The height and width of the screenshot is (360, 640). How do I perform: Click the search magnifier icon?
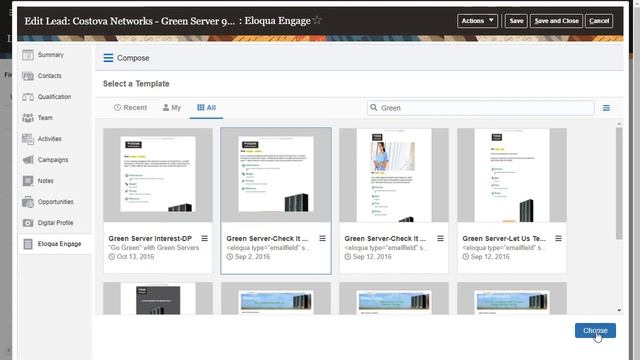pyautogui.click(x=373, y=107)
